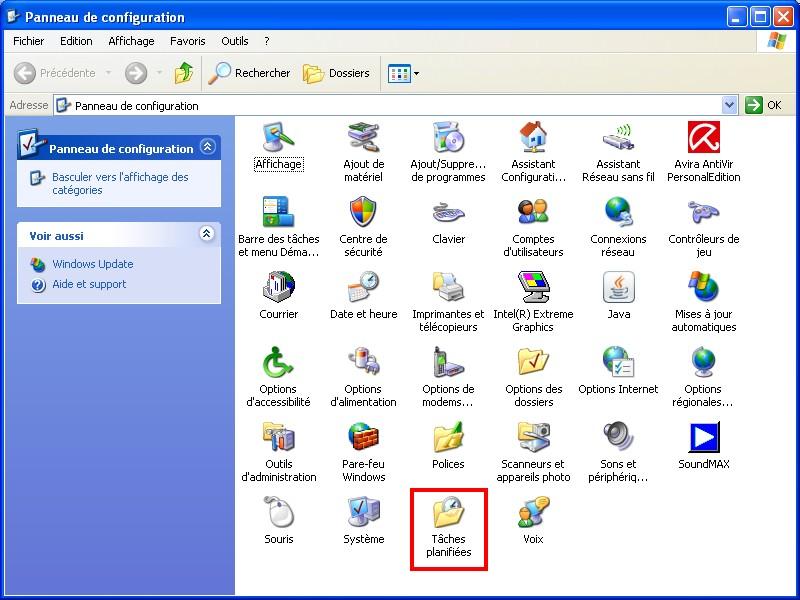
Task: Open Outils d'administration icon
Action: click(279, 437)
